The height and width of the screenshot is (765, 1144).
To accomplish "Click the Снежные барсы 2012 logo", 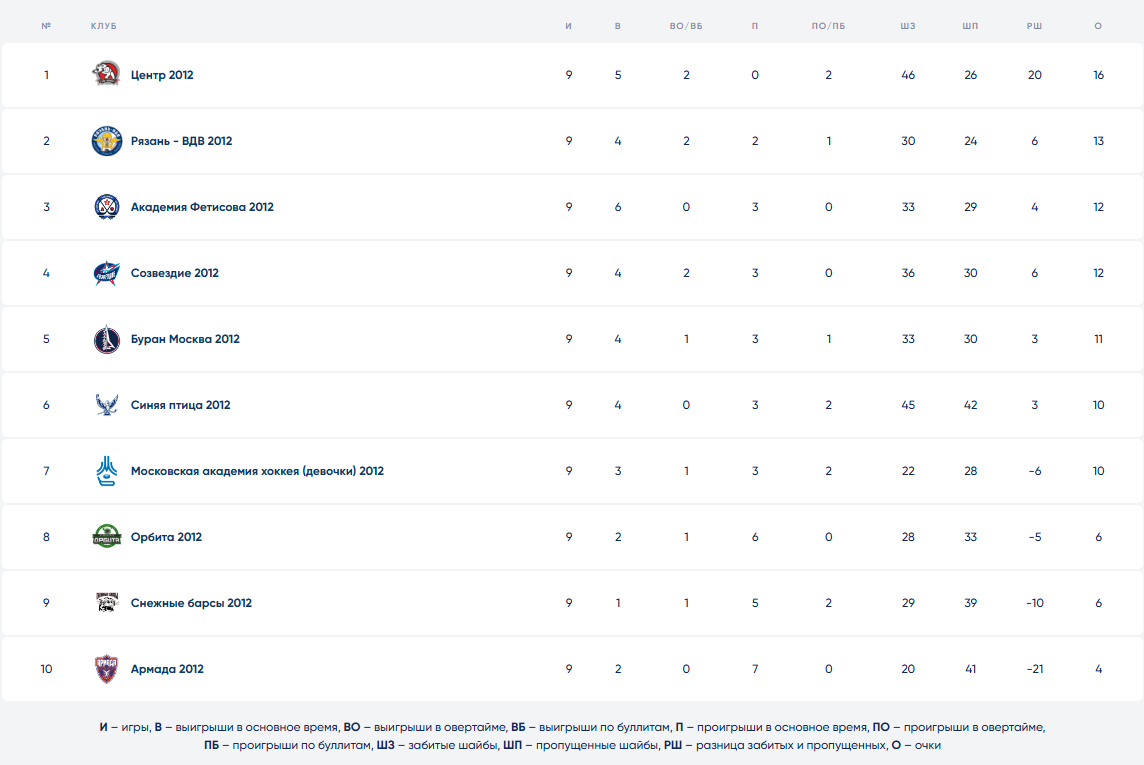I will pyautogui.click(x=106, y=603).
